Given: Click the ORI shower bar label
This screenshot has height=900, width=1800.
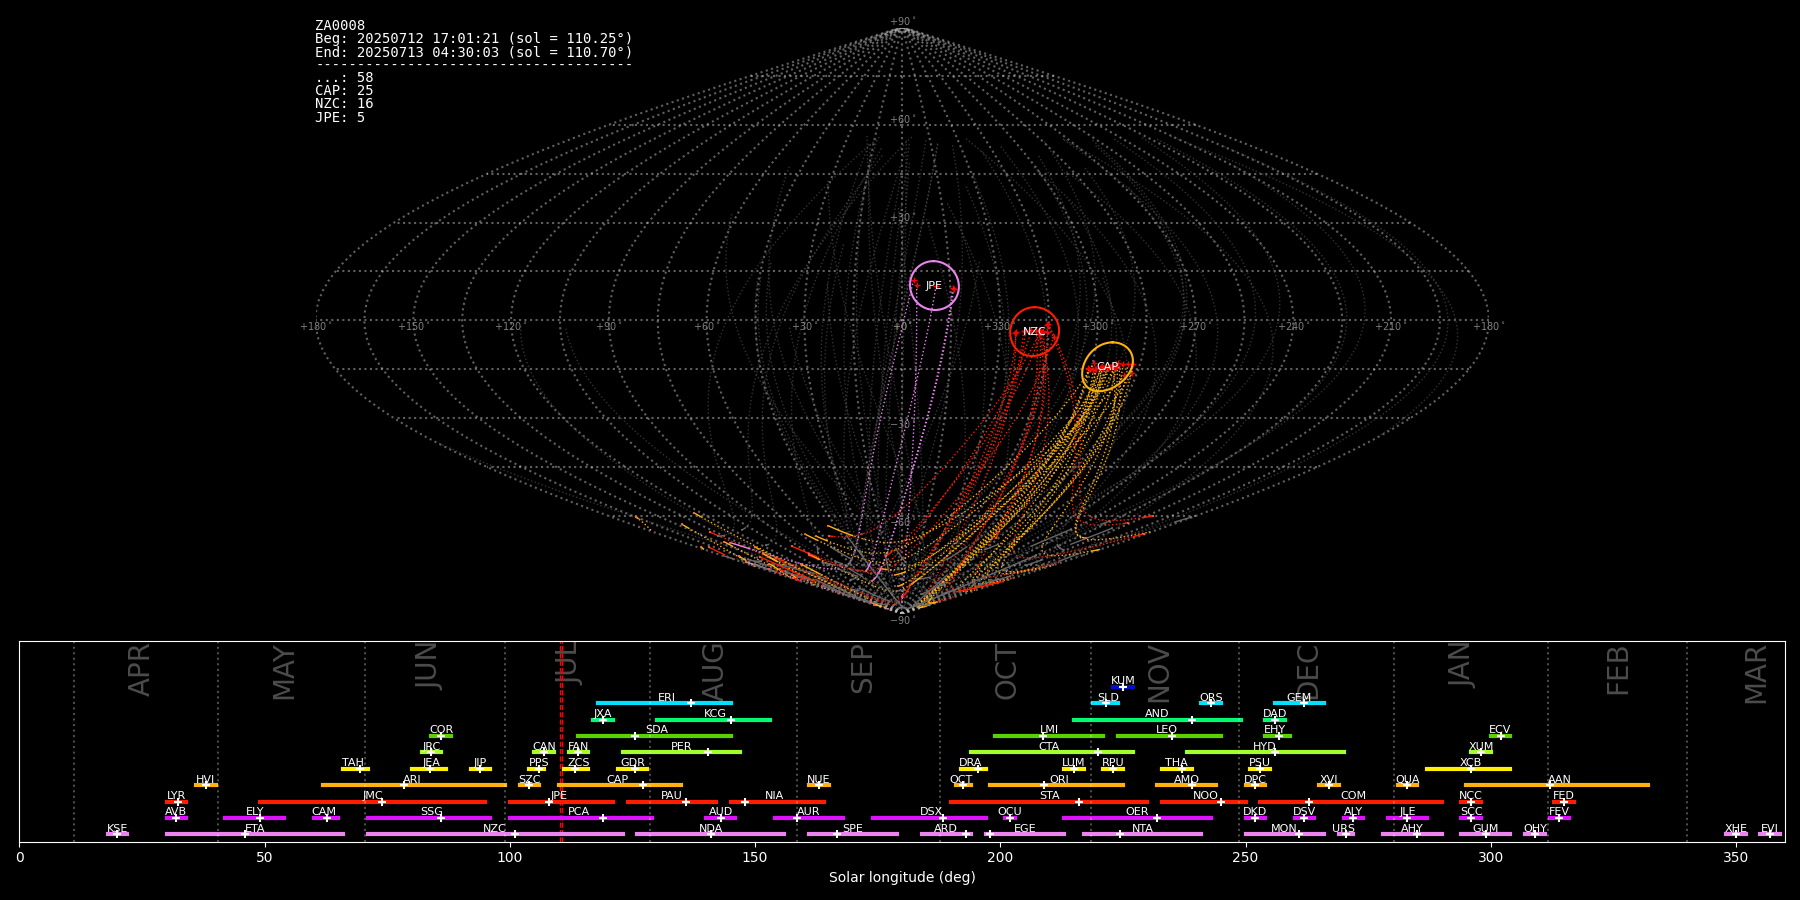Looking at the screenshot, I should click(x=1059, y=780).
